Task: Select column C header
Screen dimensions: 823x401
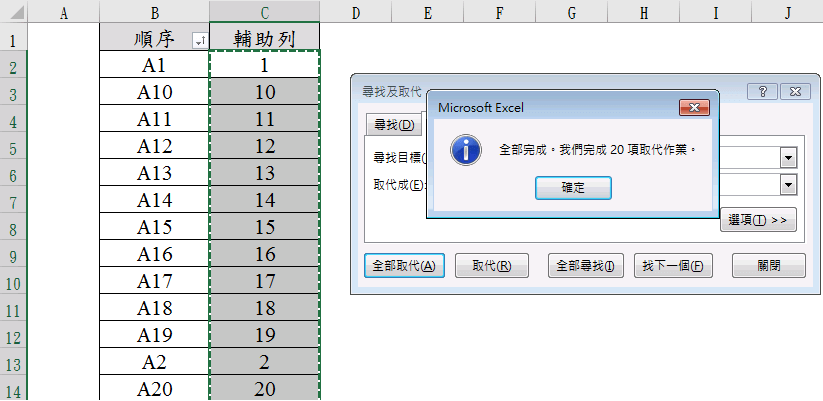Action: point(264,12)
